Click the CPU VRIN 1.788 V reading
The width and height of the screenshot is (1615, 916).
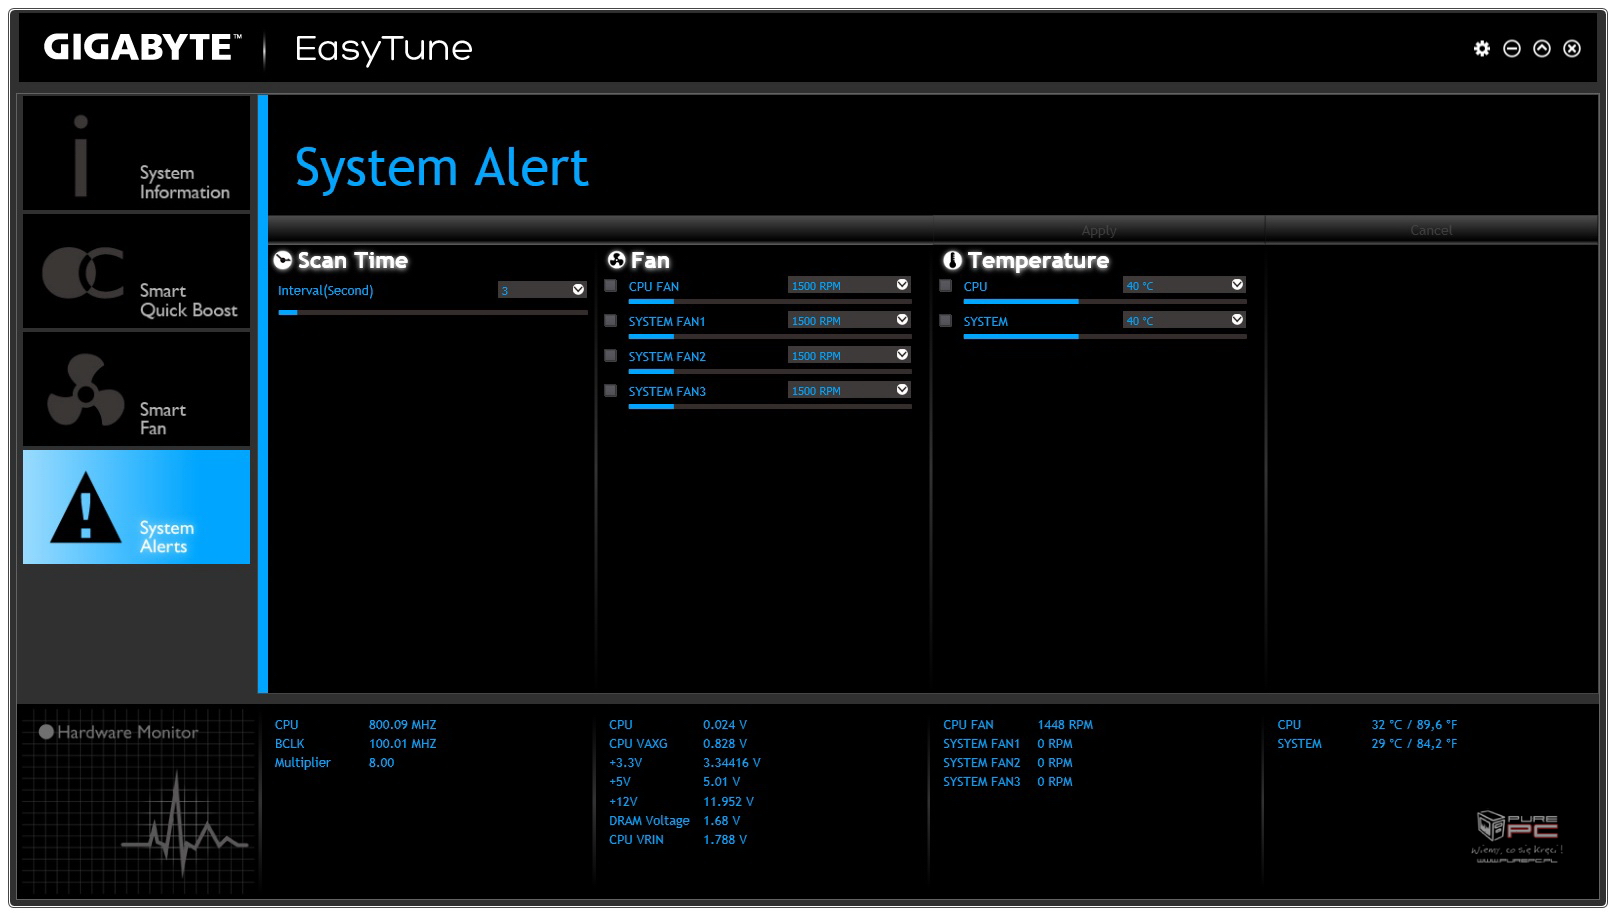pos(725,840)
